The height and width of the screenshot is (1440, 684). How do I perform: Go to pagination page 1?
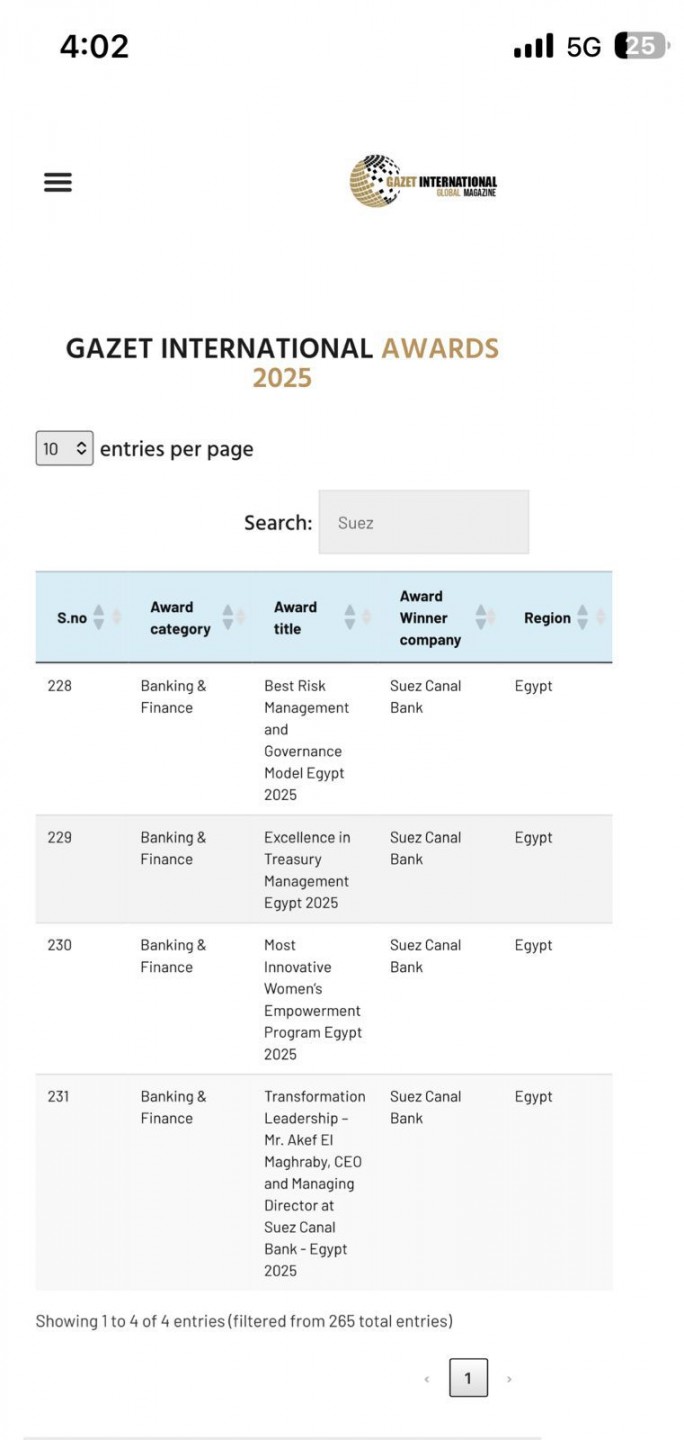coord(468,1379)
